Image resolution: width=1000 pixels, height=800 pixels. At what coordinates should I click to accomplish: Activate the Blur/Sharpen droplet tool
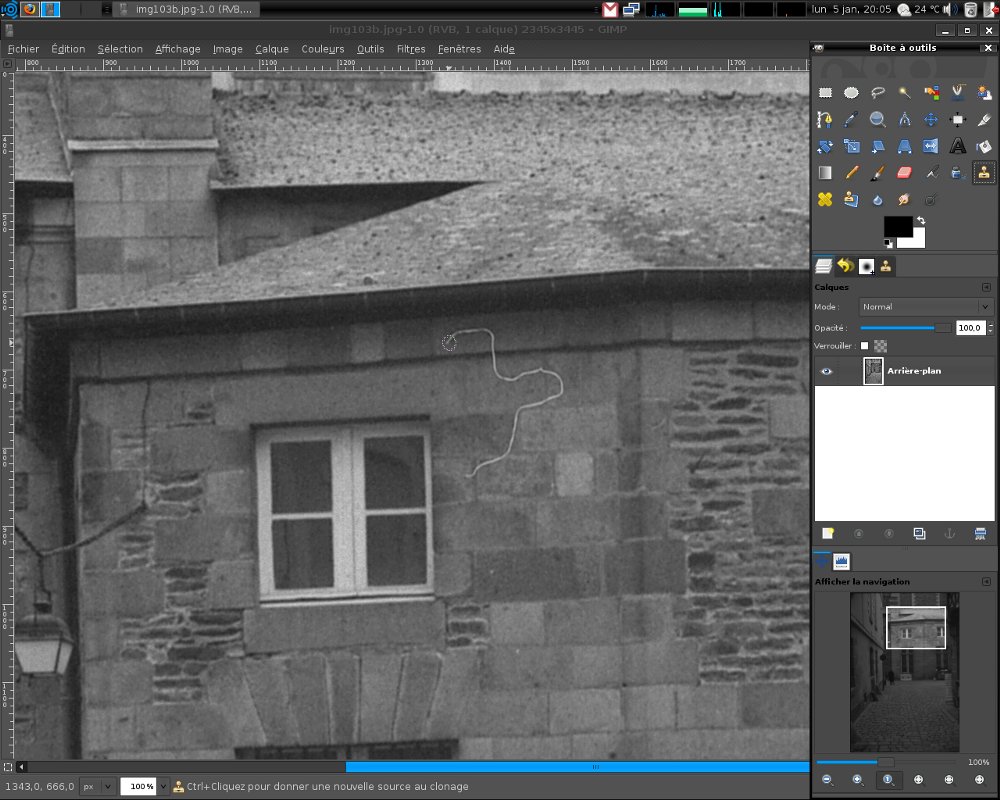[x=878, y=200]
